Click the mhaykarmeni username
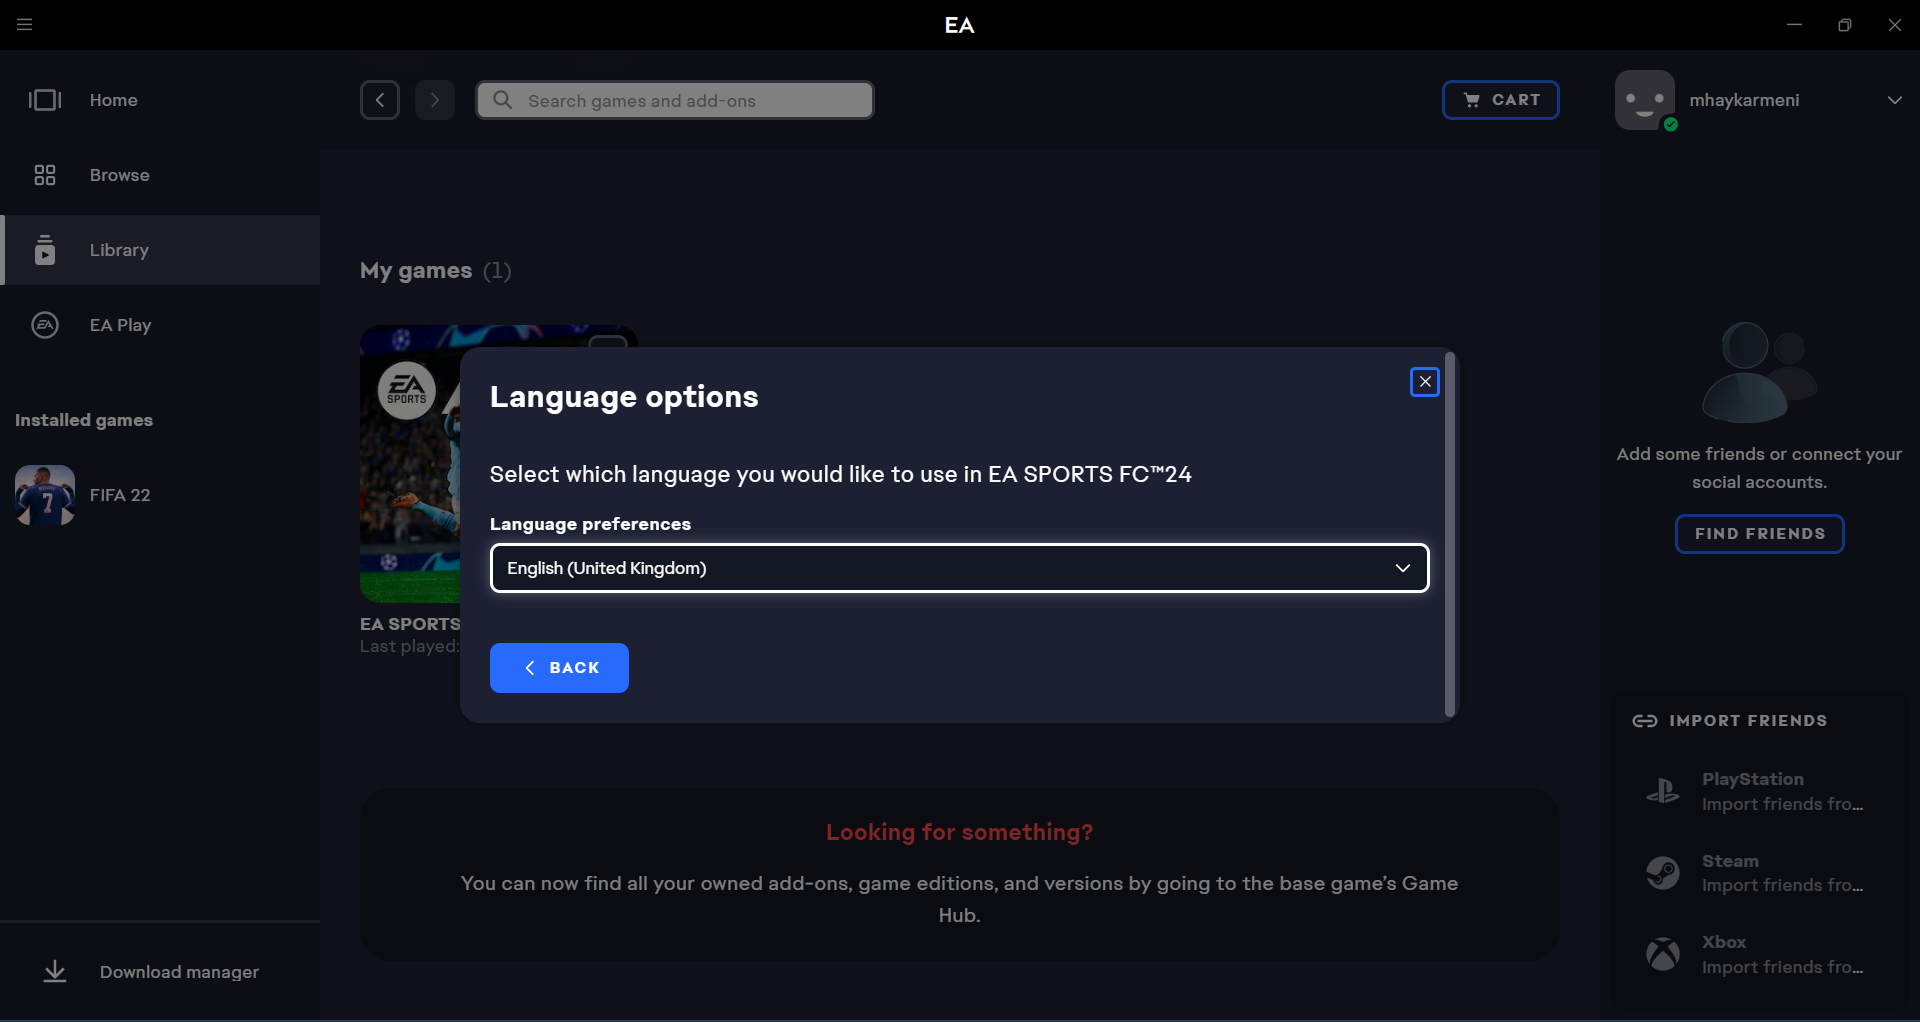The image size is (1920, 1022). tap(1744, 100)
